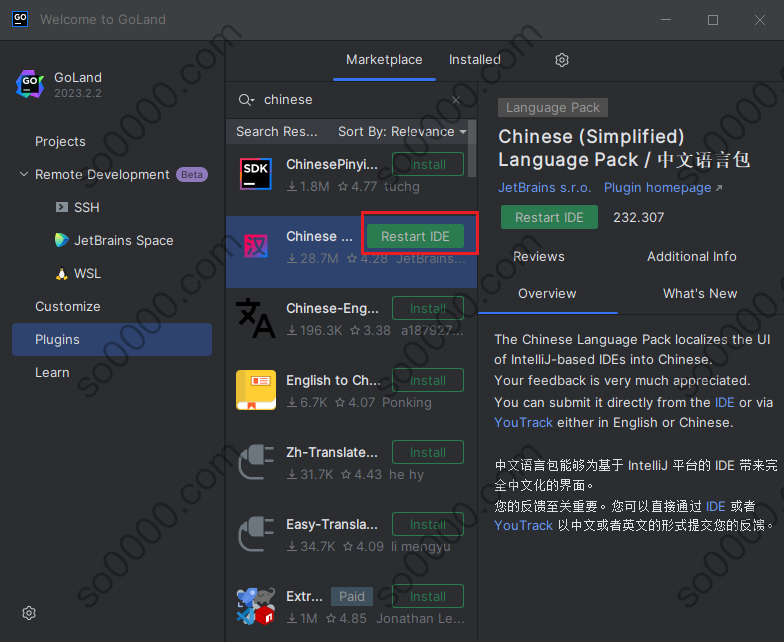Click the English to Chinese book icon
This screenshot has width=784, height=642.
pyautogui.click(x=256, y=390)
